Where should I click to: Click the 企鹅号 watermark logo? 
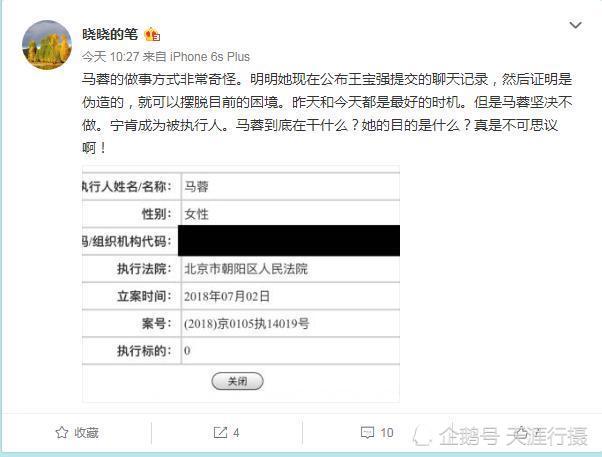click(422, 436)
